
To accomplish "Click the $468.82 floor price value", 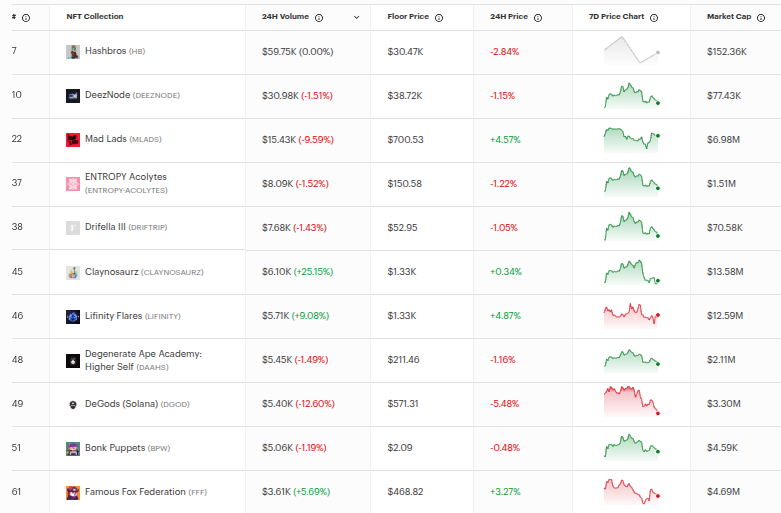I will (x=405, y=492).
